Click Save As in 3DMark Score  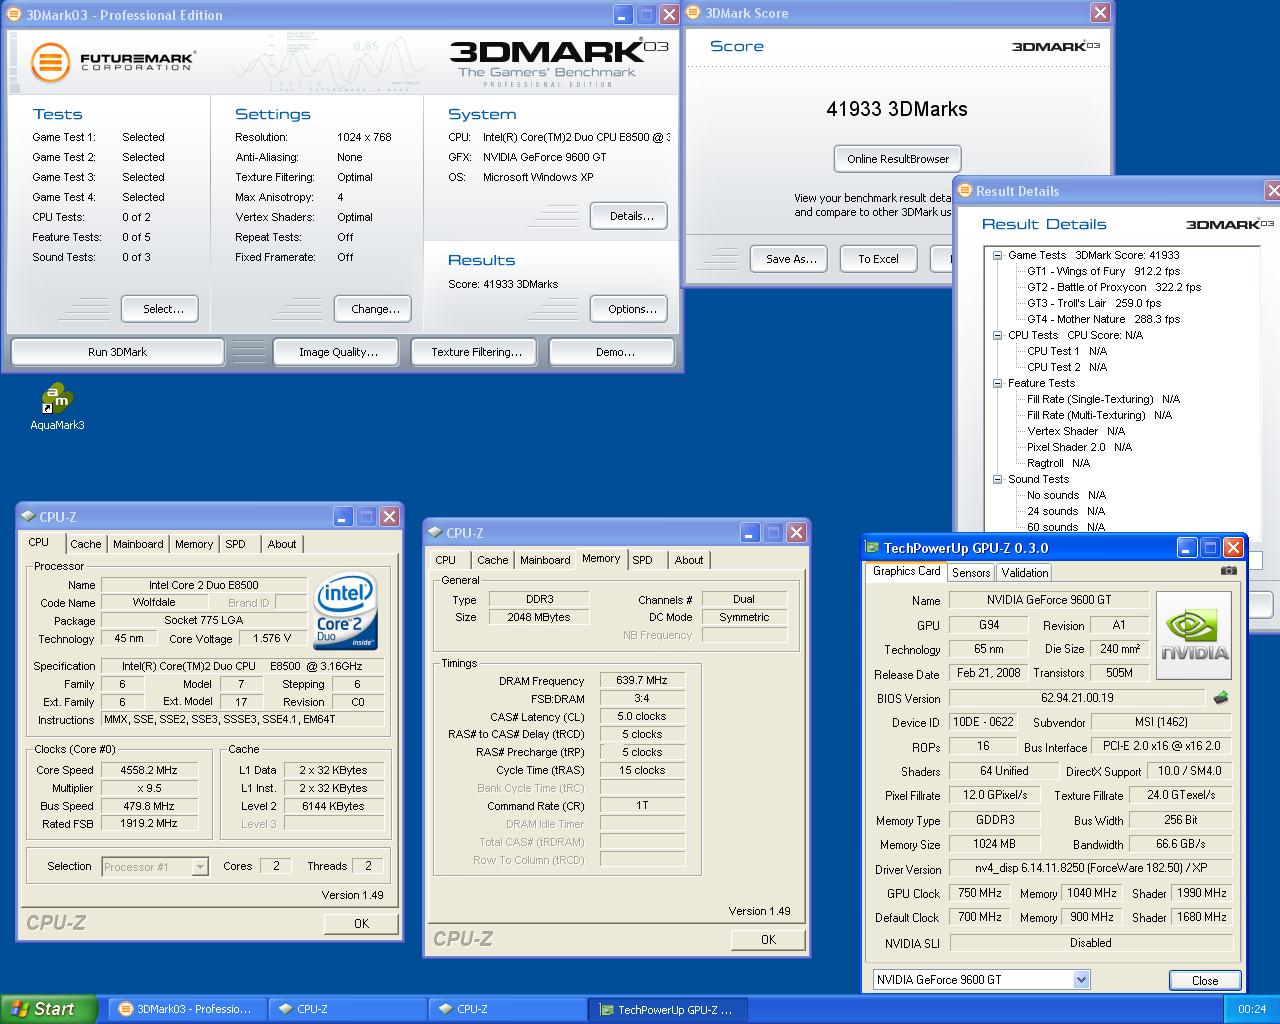click(791, 259)
